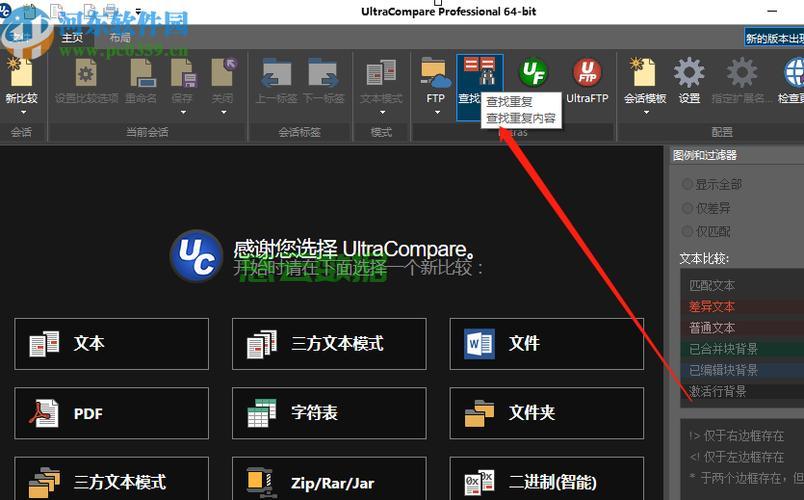Expand the New compare (新比较) dropdown

point(19,112)
